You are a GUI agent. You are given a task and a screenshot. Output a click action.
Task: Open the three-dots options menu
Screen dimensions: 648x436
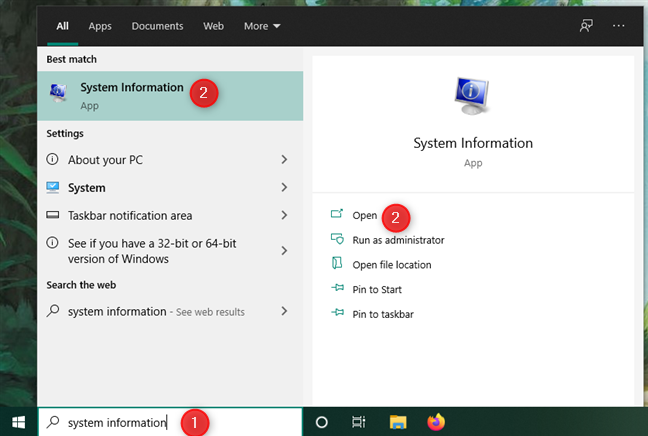[619, 26]
